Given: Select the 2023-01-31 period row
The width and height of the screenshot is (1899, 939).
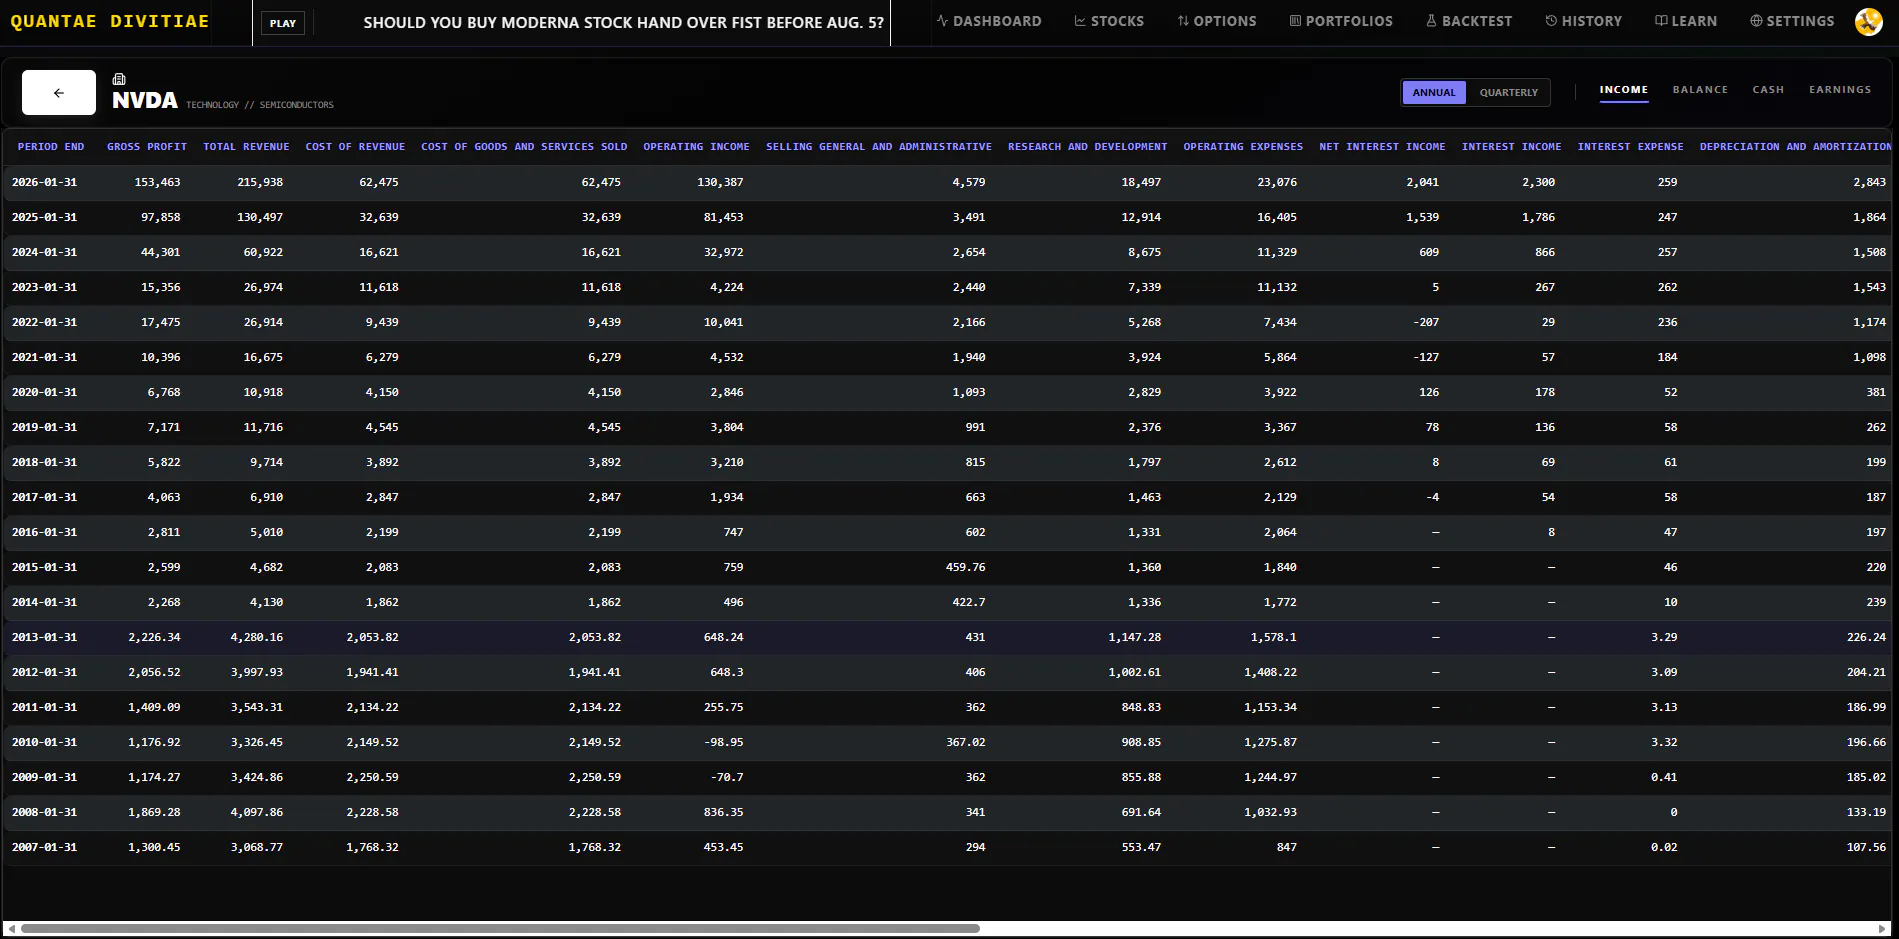Looking at the screenshot, I should point(947,287).
